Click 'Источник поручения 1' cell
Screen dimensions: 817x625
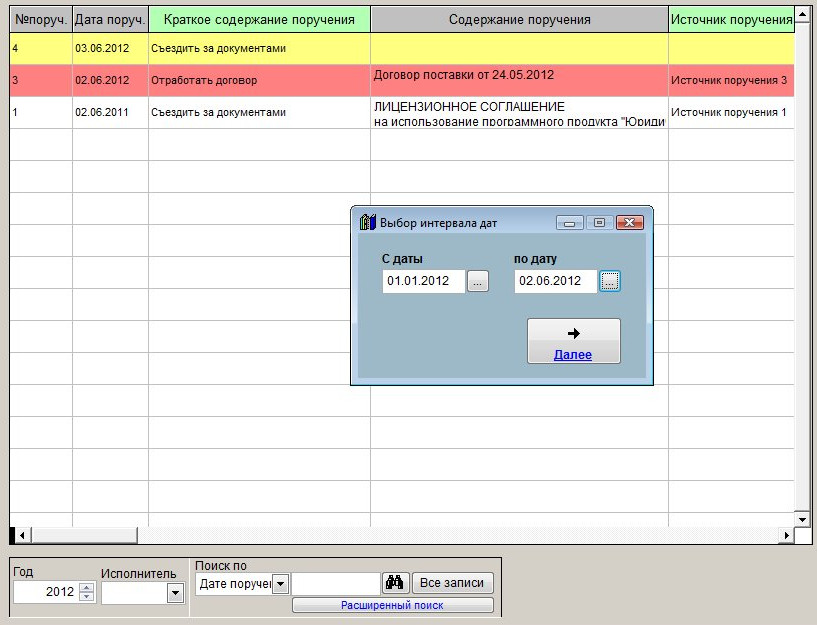click(732, 112)
